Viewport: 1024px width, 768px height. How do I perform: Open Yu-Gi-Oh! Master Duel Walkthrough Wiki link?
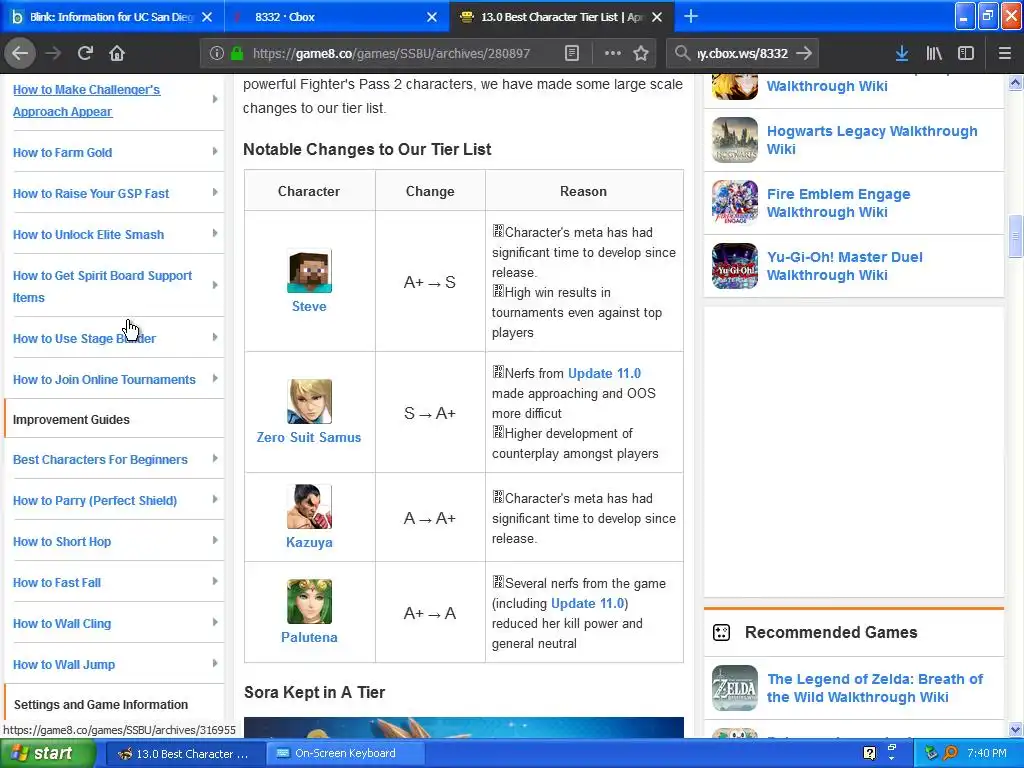[844, 266]
